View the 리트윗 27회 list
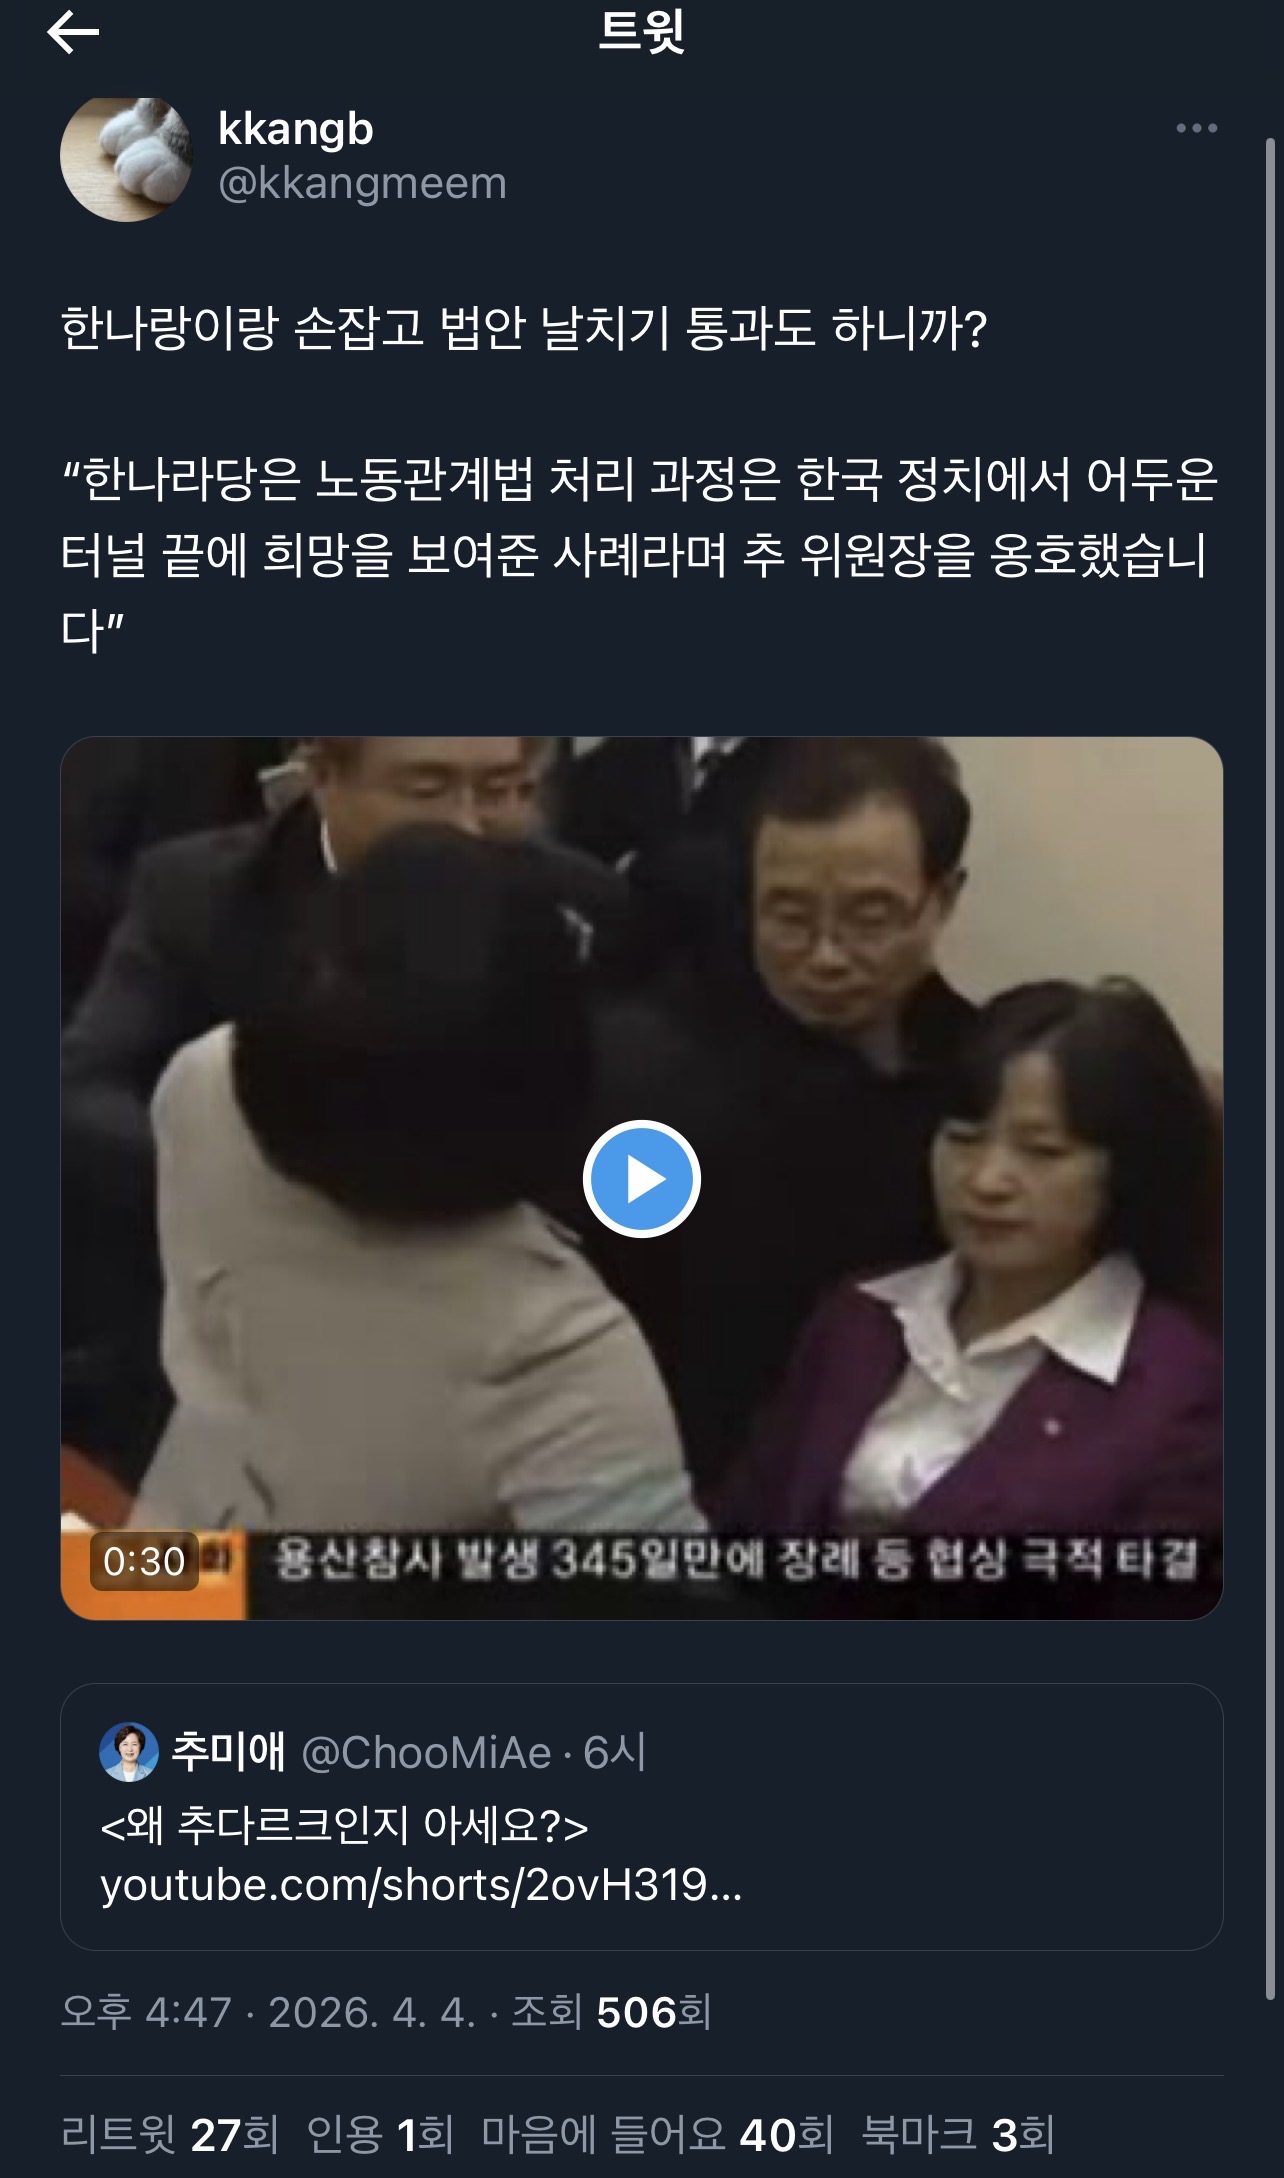 (170, 2134)
